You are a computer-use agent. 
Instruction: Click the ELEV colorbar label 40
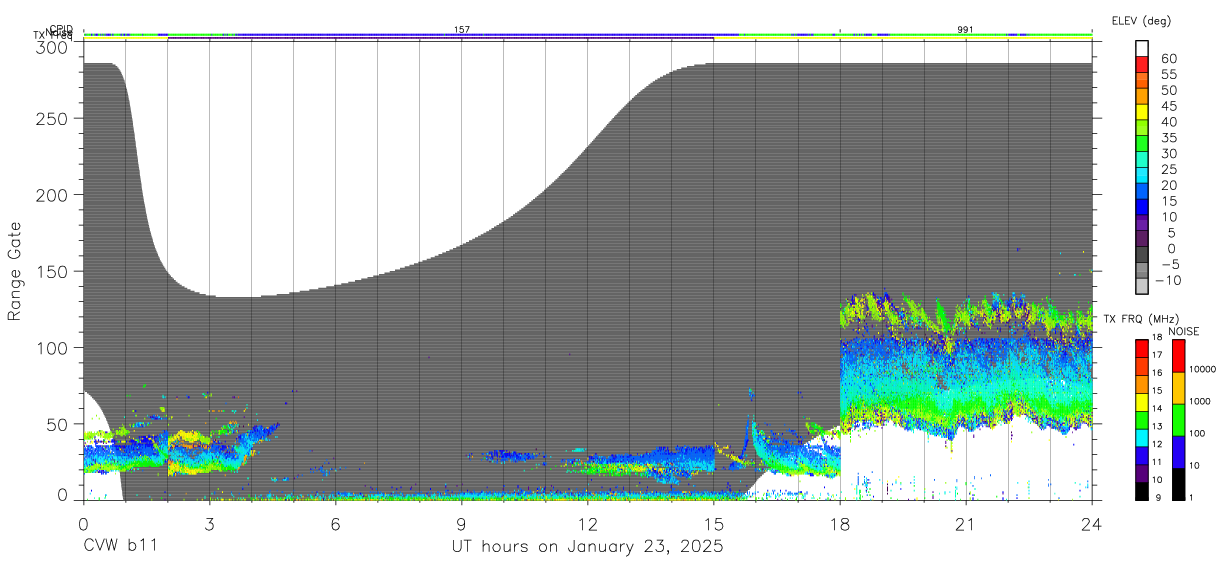pyautogui.click(x=1169, y=122)
